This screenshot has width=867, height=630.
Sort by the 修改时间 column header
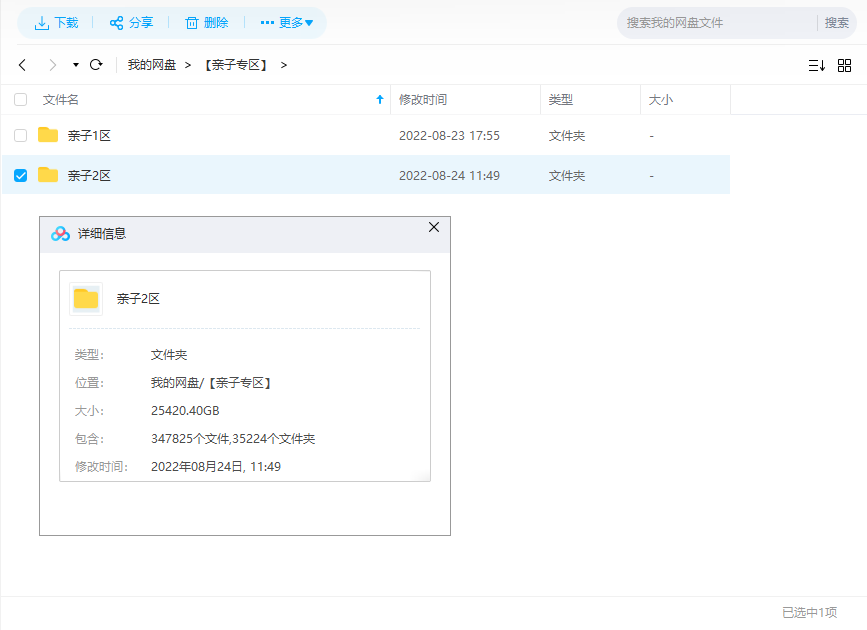(423, 100)
